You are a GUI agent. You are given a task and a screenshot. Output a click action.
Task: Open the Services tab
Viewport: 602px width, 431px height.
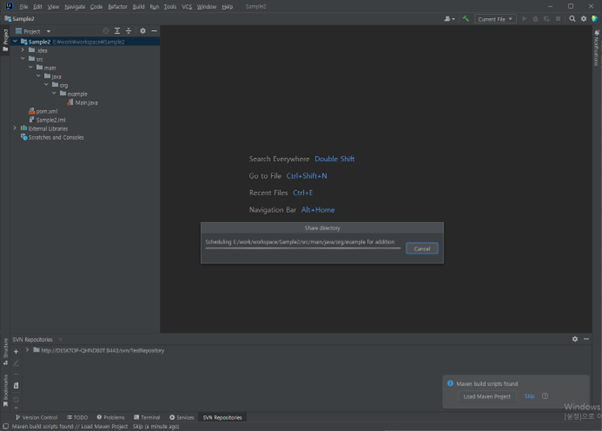click(182, 417)
